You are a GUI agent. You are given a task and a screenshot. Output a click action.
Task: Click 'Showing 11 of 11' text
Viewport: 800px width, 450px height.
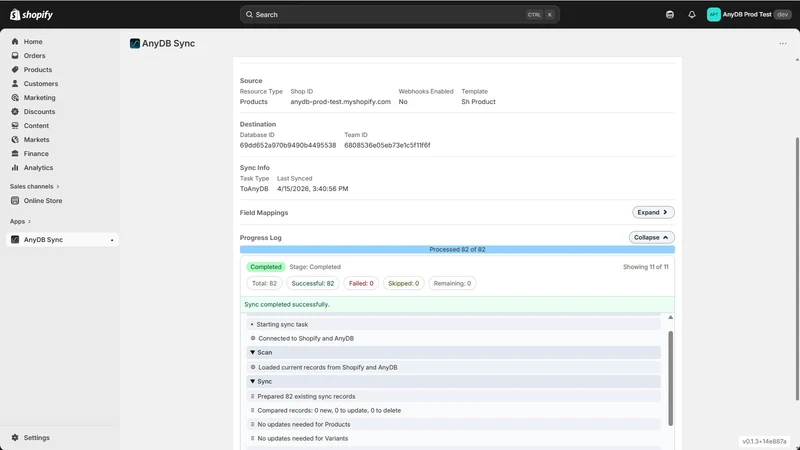tap(645, 267)
